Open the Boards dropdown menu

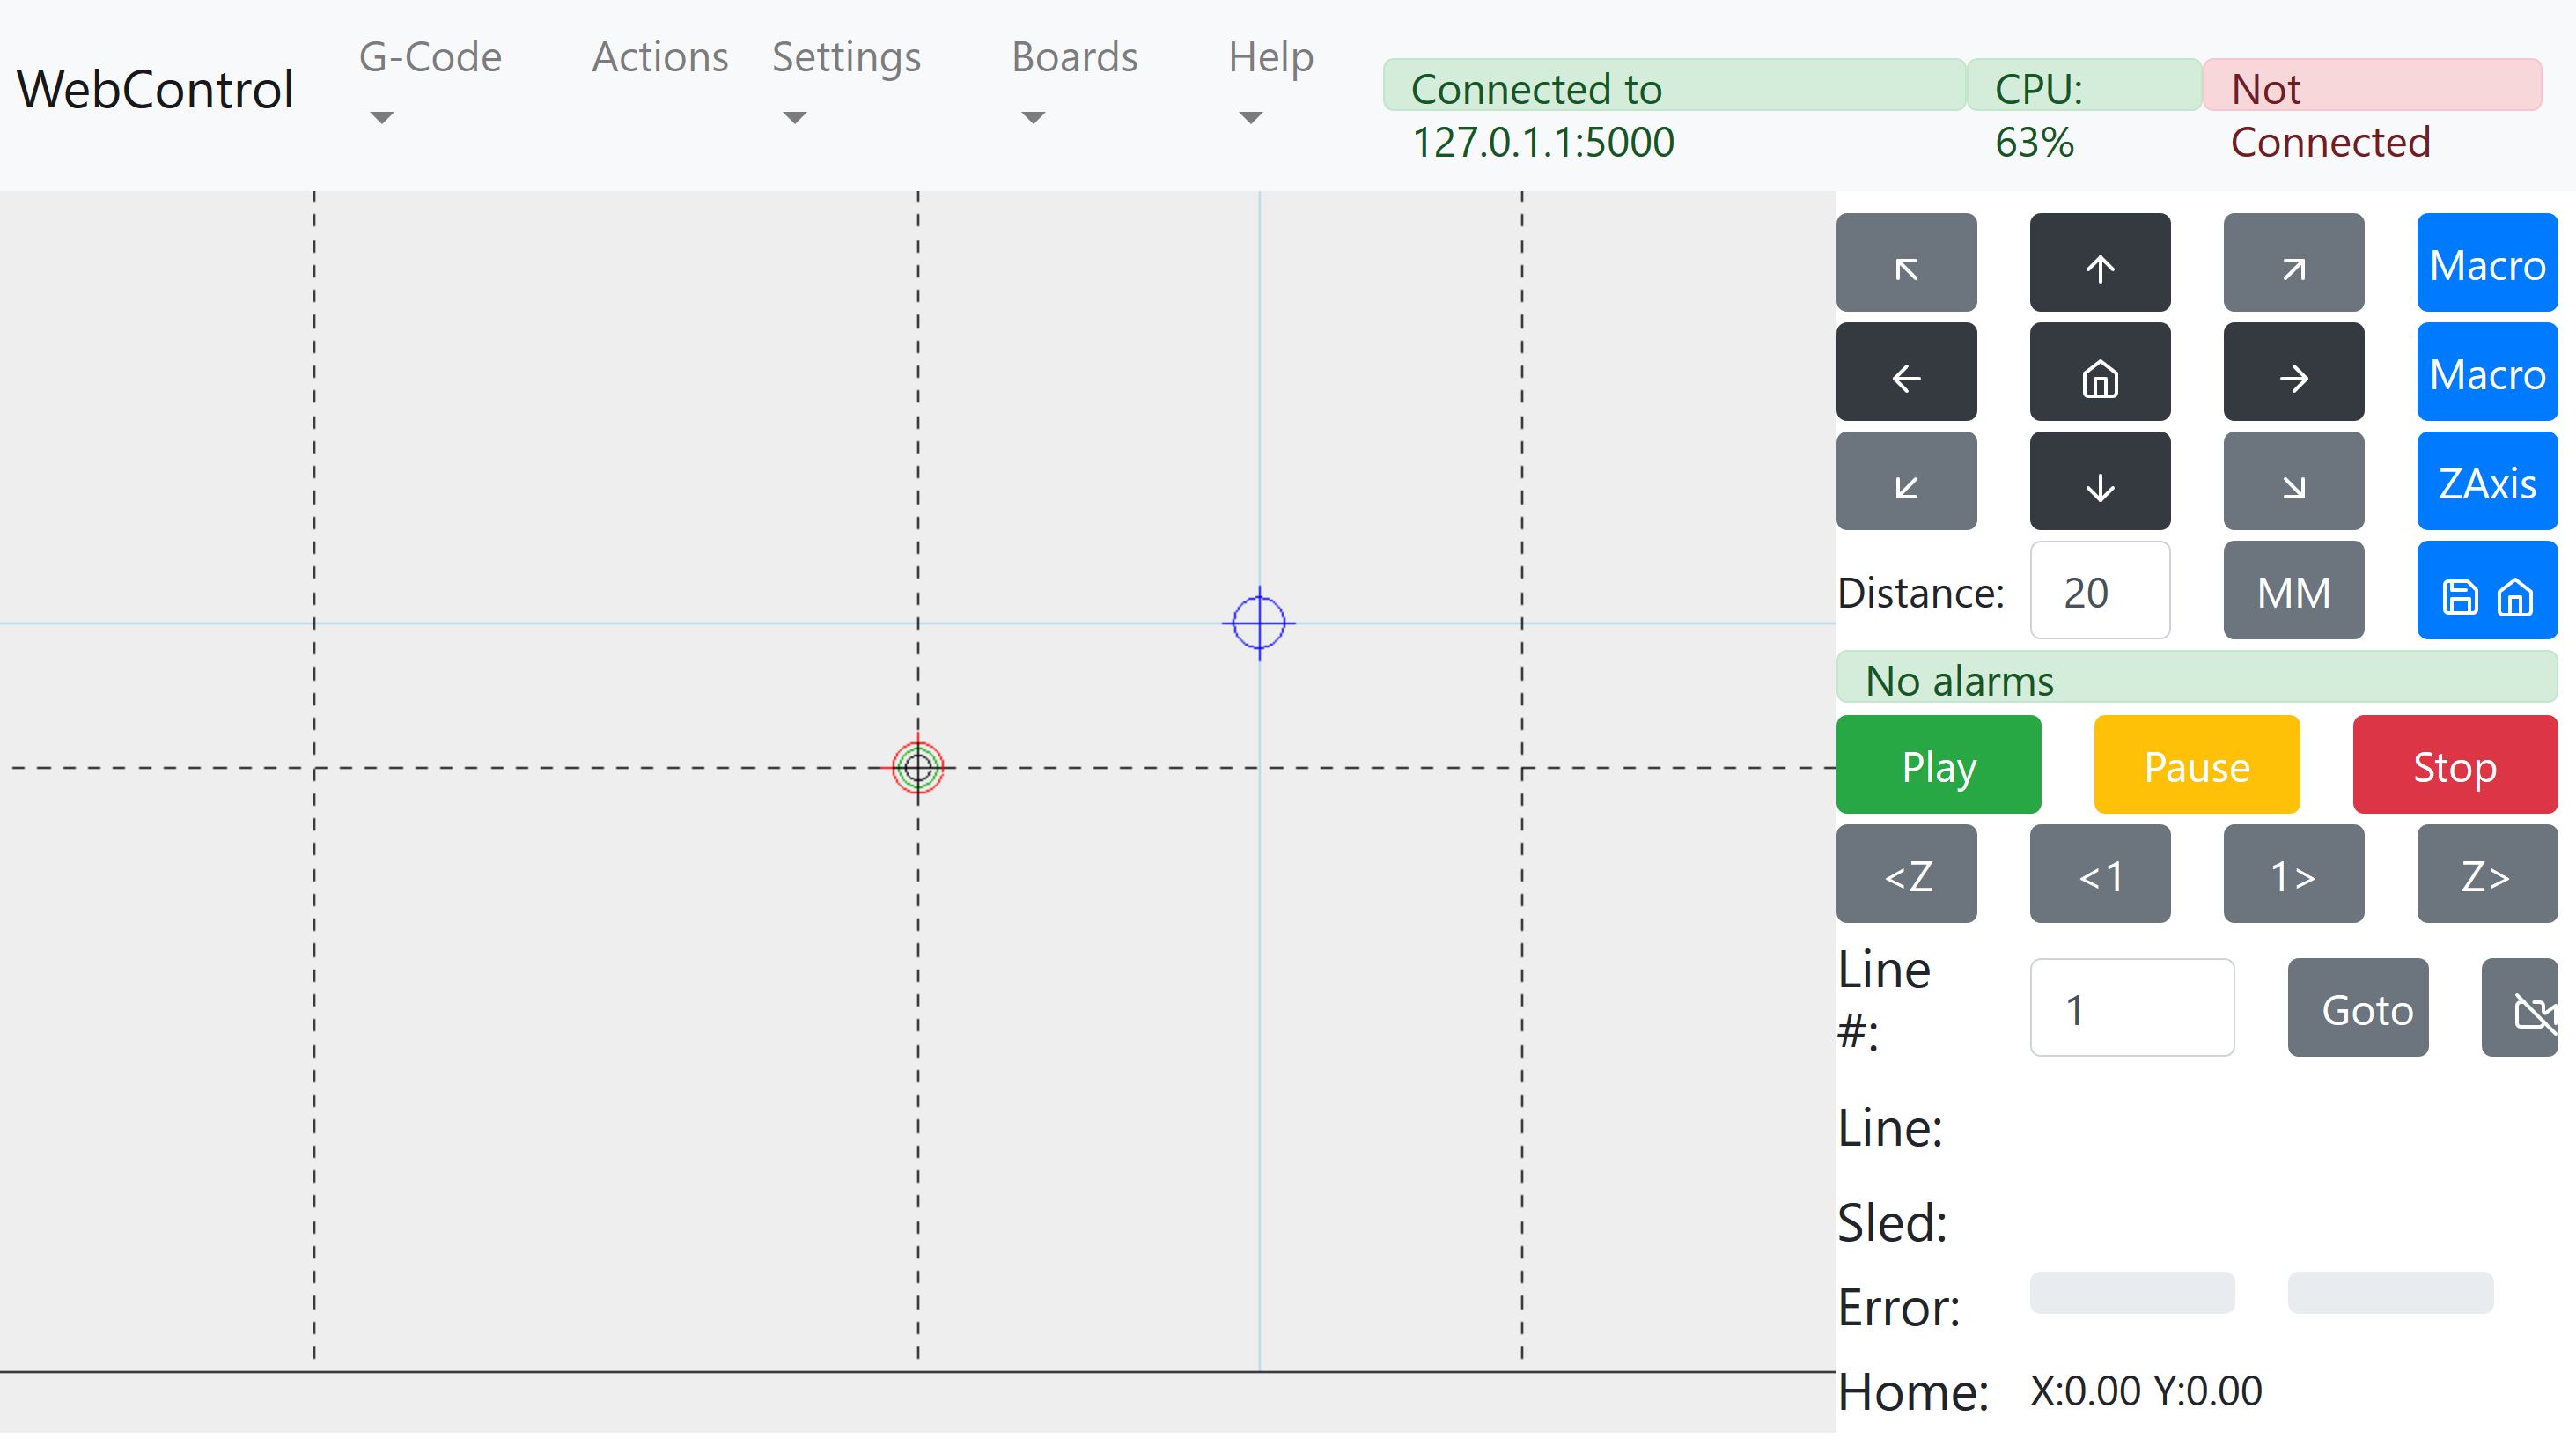pos(1073,80)
